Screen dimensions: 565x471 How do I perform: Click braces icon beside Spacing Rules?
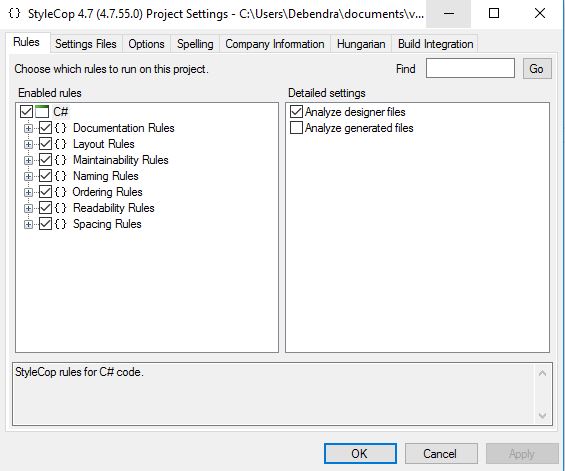61,224
